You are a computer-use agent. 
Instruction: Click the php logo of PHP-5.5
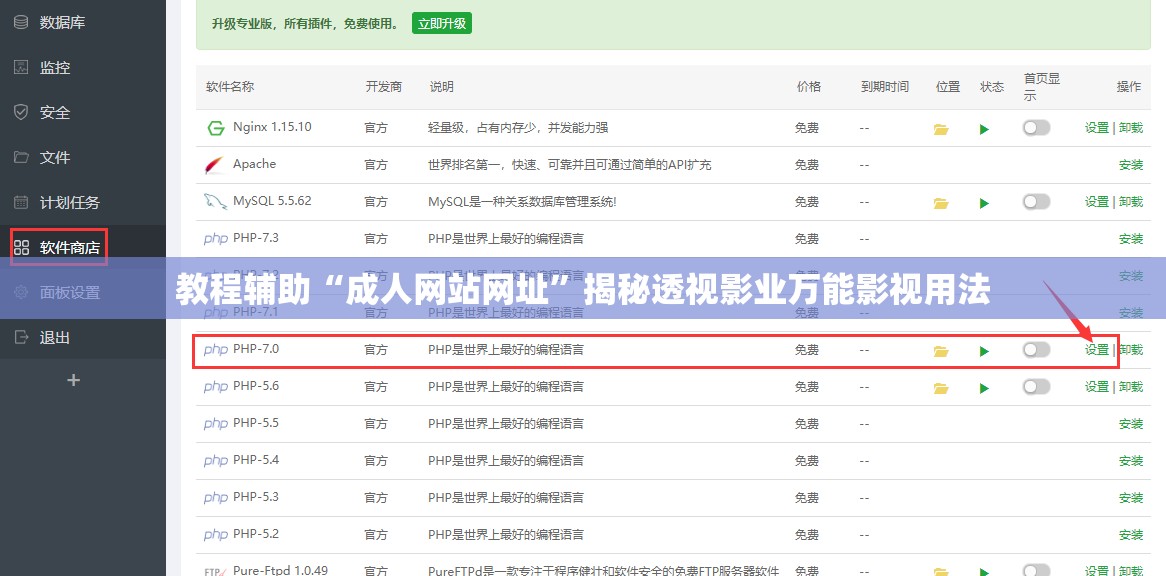click(216, 424)
